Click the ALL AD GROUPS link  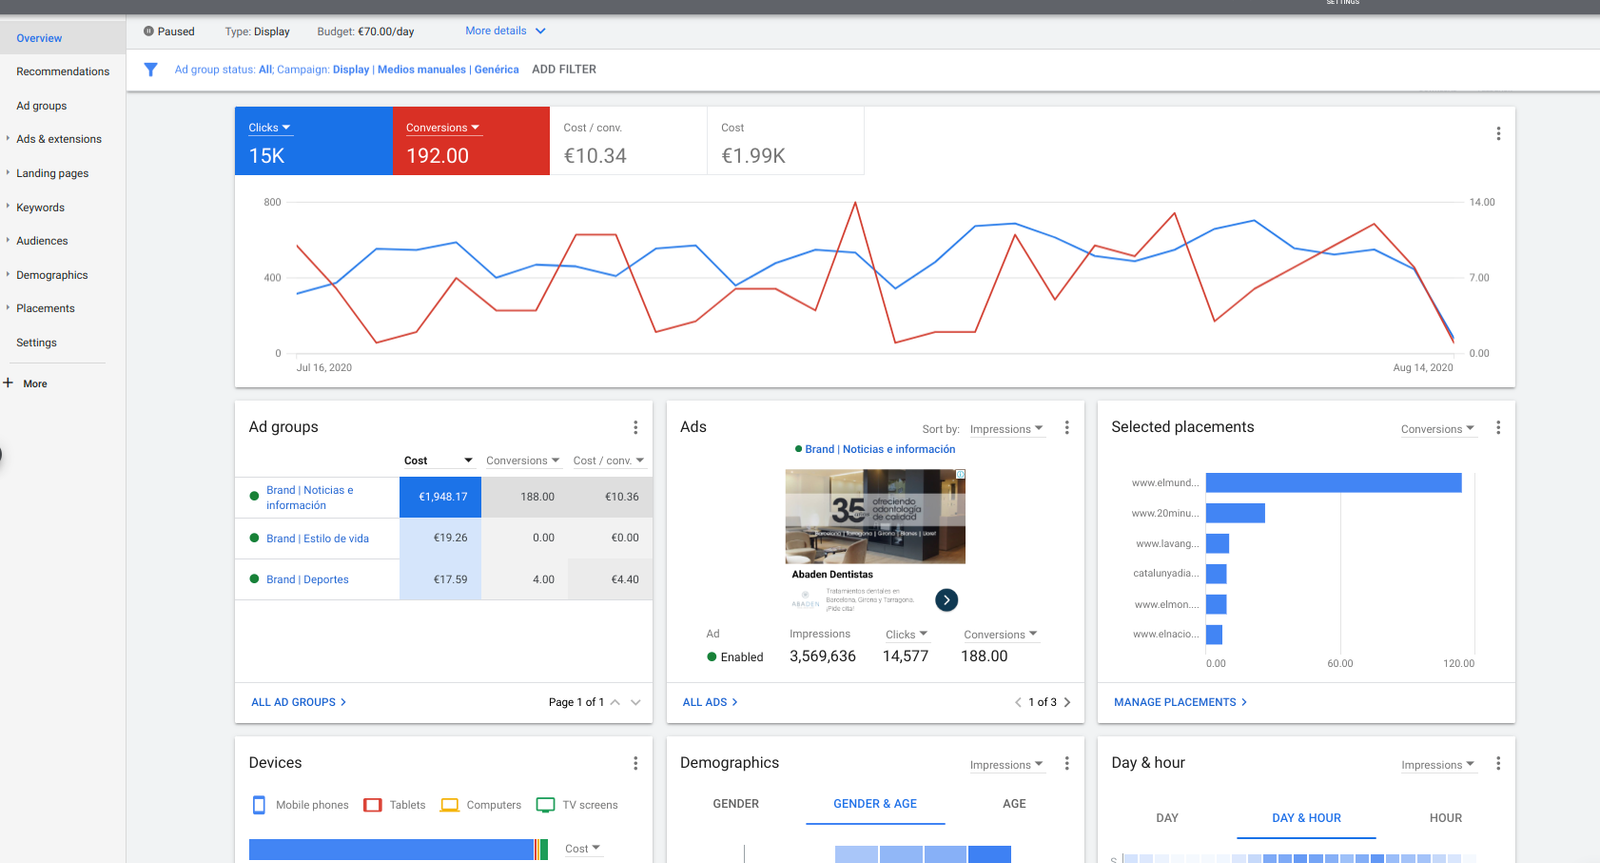point(298,702)
